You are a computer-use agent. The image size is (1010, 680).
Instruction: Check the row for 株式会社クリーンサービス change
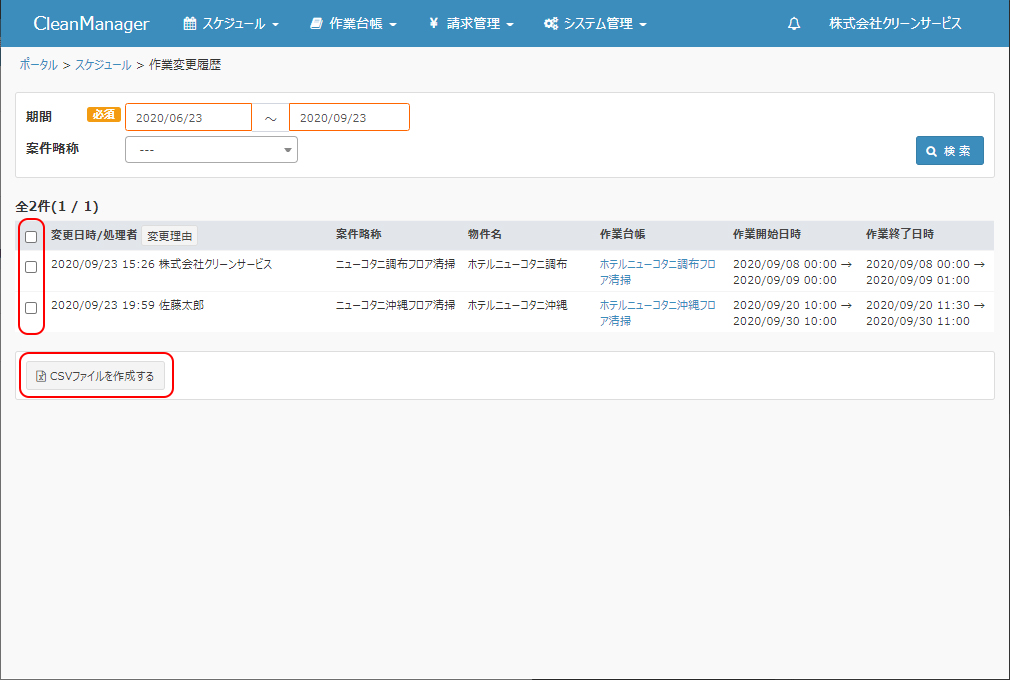(x=31, y=267)
